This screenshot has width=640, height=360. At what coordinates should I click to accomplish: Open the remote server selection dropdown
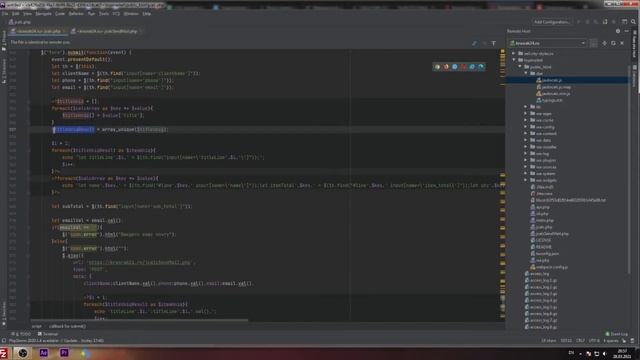(547, 43)
